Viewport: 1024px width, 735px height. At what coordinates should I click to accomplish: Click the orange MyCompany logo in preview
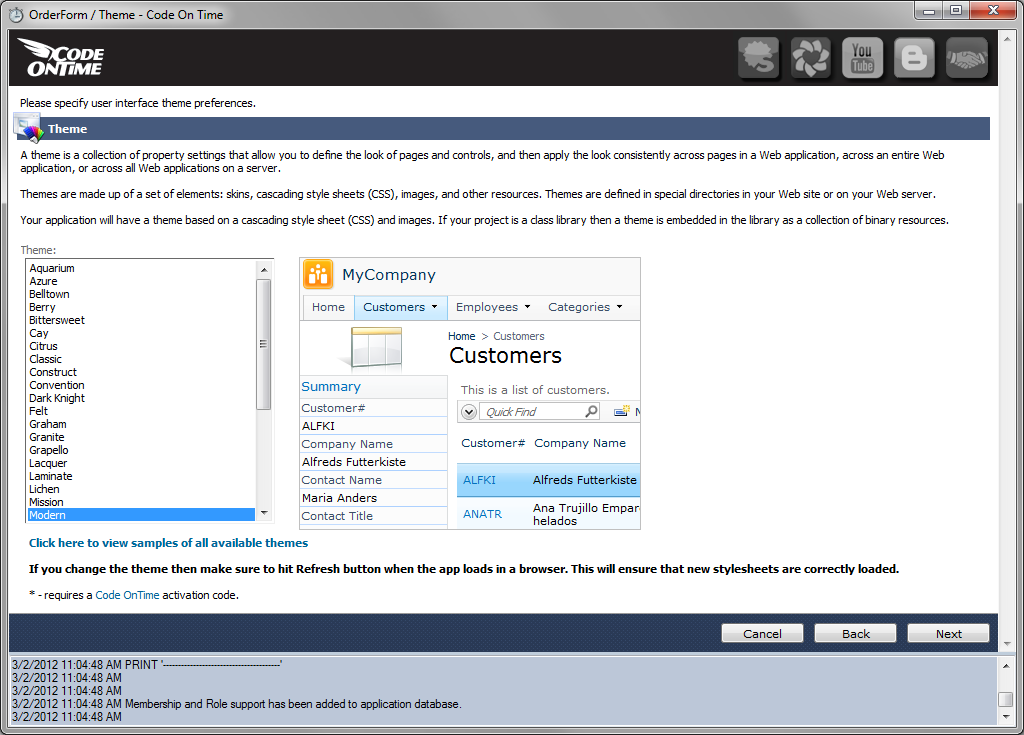coord(318,274)
